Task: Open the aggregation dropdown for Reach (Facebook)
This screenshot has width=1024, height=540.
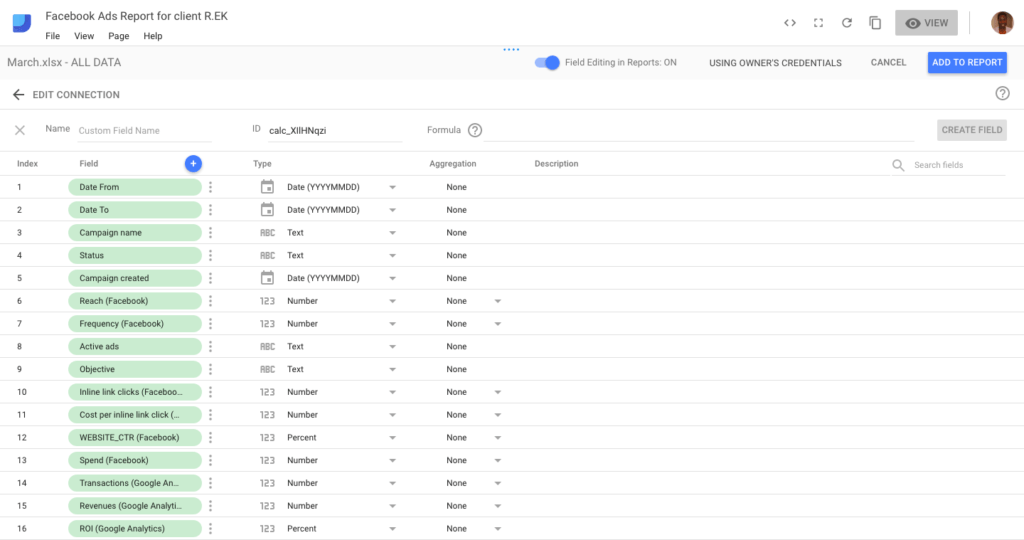Action: click(498, 302)
